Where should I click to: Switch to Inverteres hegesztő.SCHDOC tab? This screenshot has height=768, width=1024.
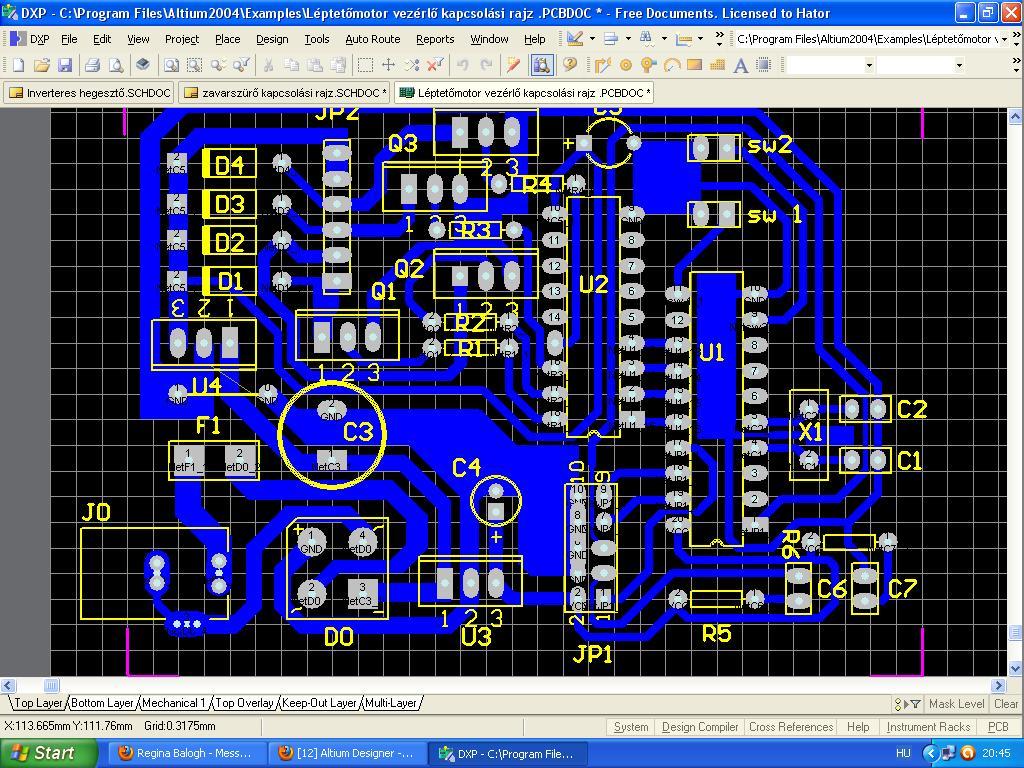coord(89,93)
